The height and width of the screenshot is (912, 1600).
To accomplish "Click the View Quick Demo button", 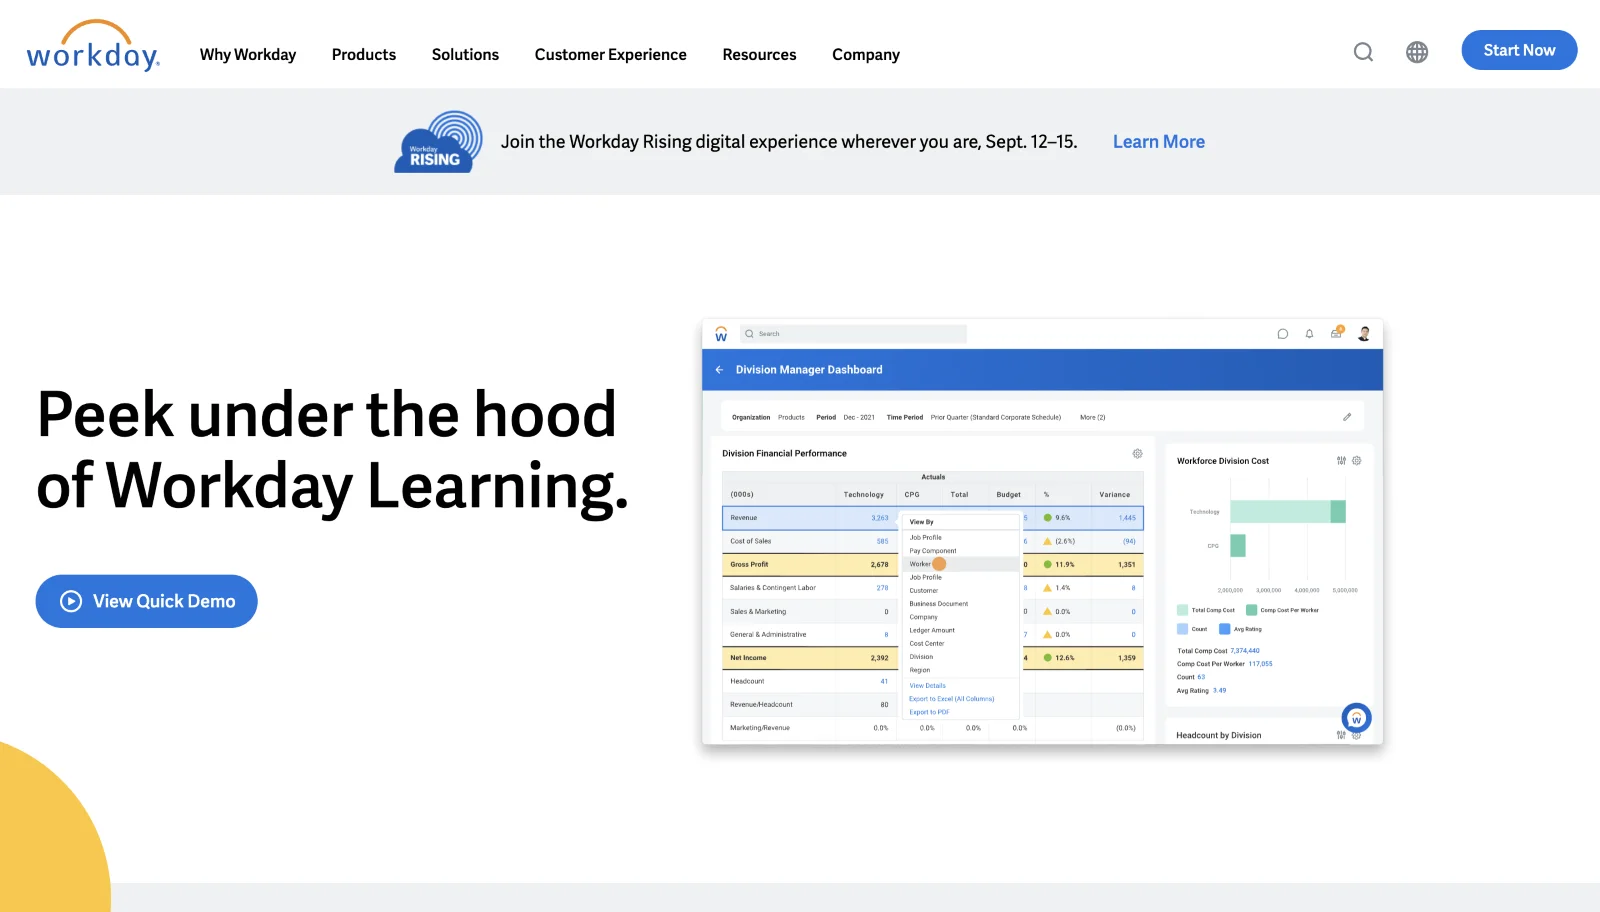I will pos(147,601).
